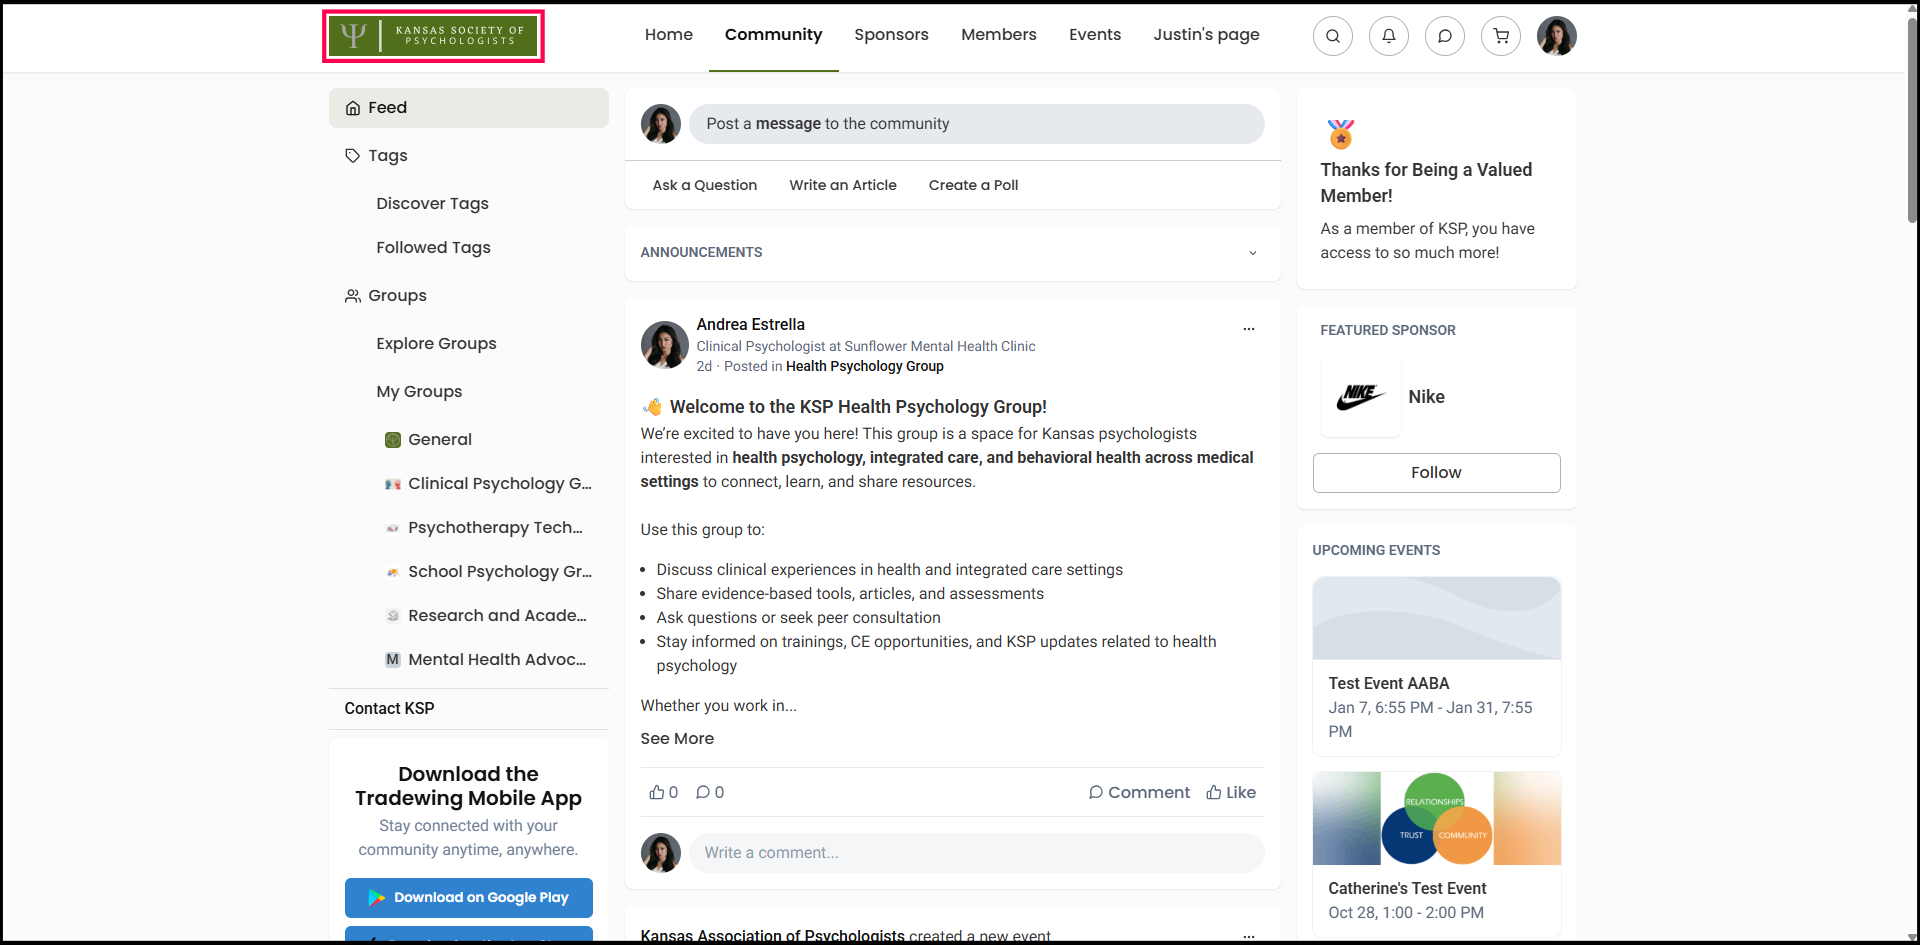This screenshot has height=945, width=1920.
Task: Click the thumbs-up count icon on post
Action: [x=657, y=792]
